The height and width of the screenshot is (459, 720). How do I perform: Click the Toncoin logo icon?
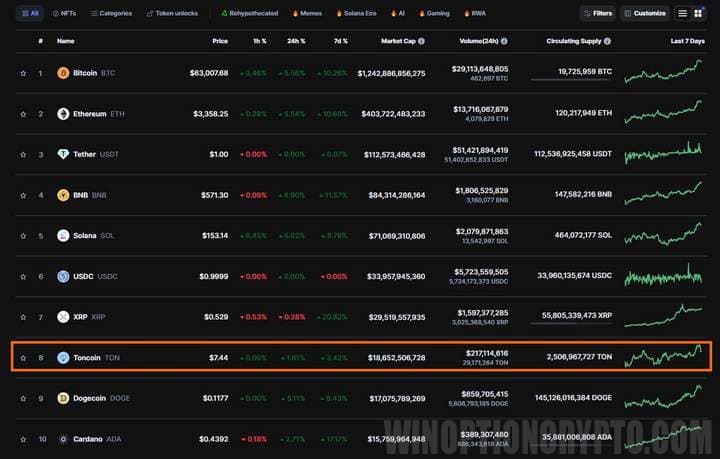63,357
